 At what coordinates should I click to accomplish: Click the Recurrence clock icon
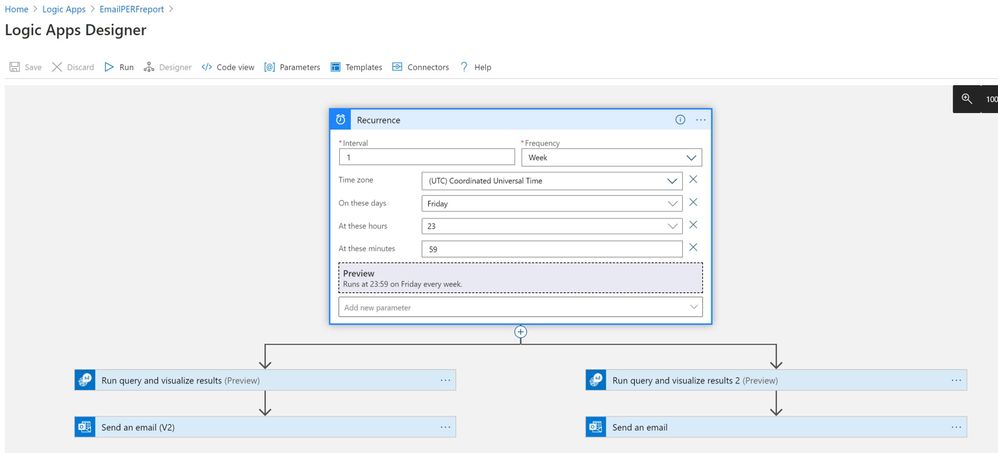point(340,120)
